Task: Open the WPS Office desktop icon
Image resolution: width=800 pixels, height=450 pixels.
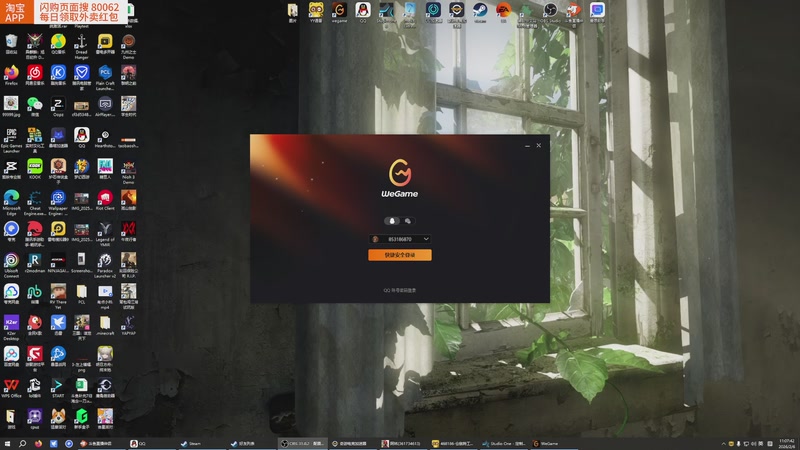Action: [11, 387]
